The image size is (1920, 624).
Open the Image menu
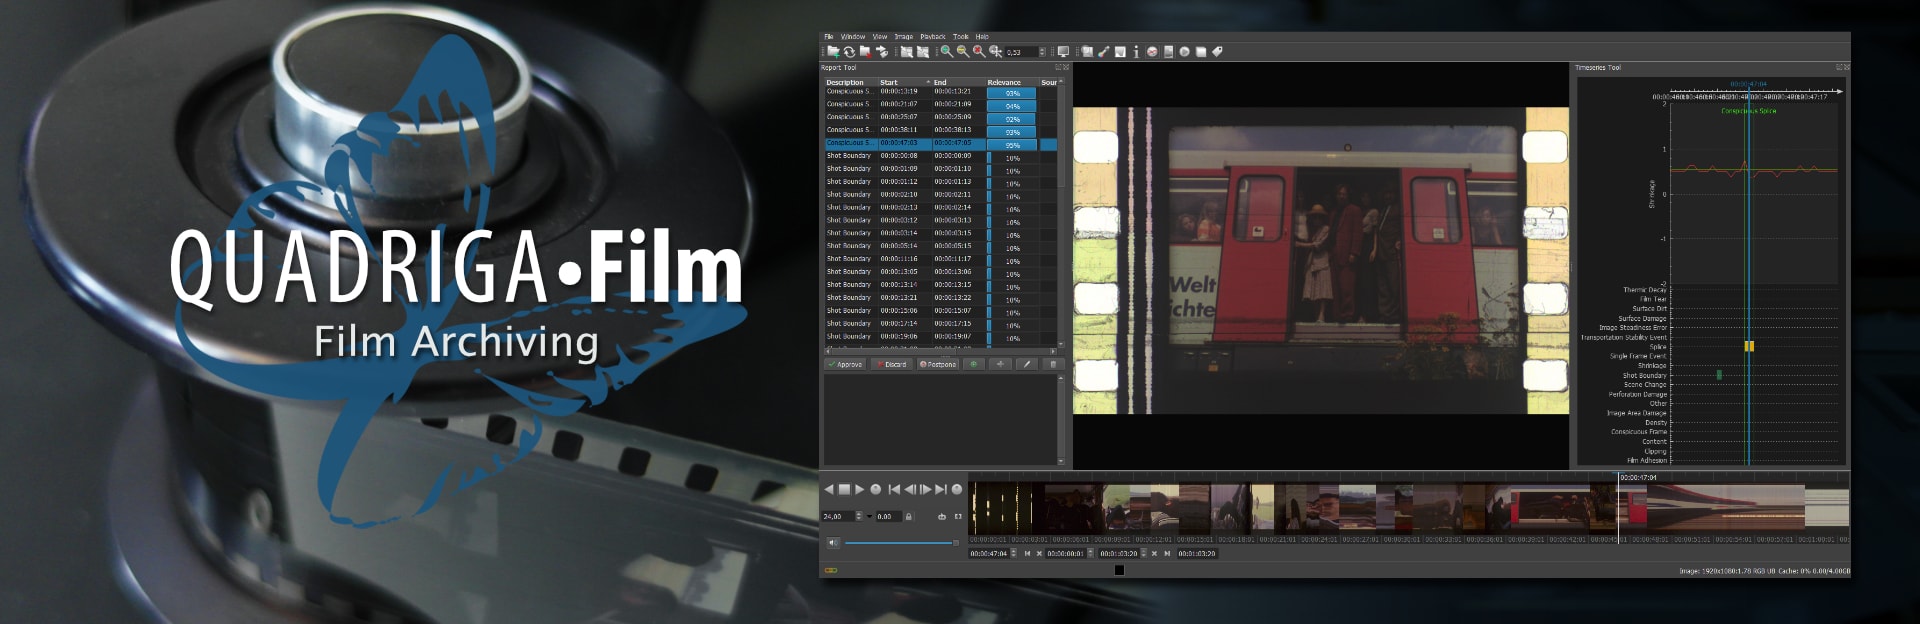coord(903,37)
